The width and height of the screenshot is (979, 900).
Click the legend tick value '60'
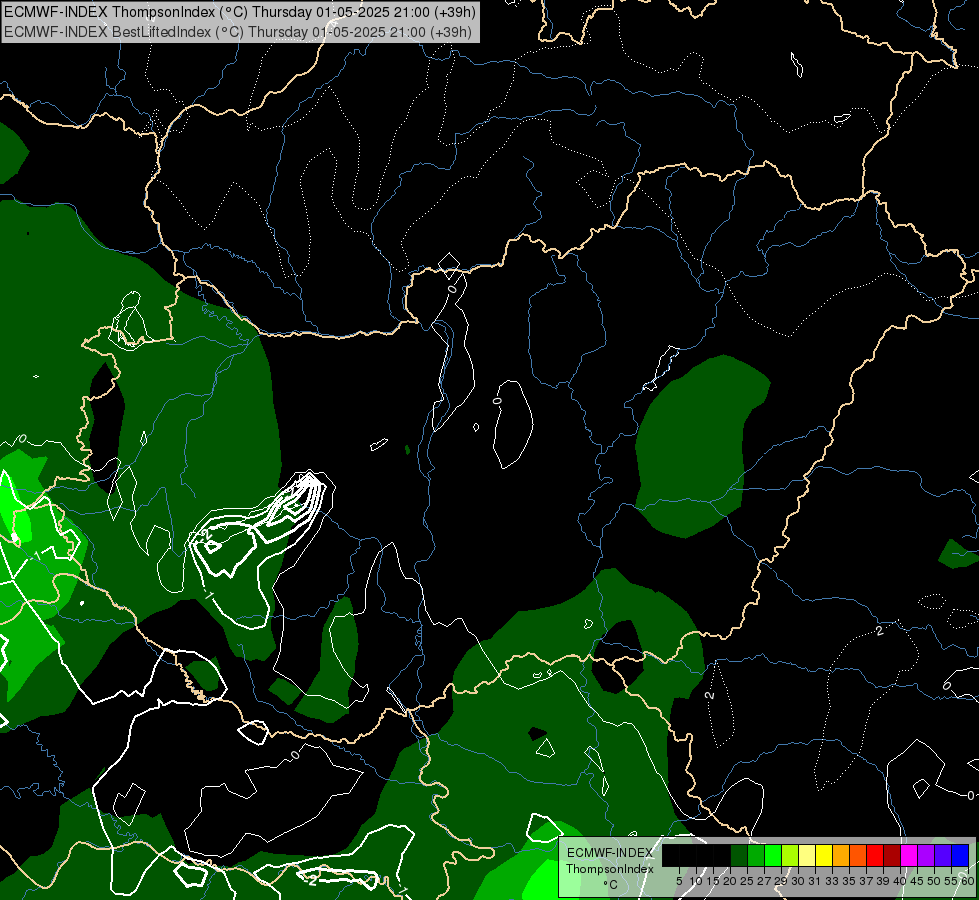pyautogui.click(x=968, y=881)
